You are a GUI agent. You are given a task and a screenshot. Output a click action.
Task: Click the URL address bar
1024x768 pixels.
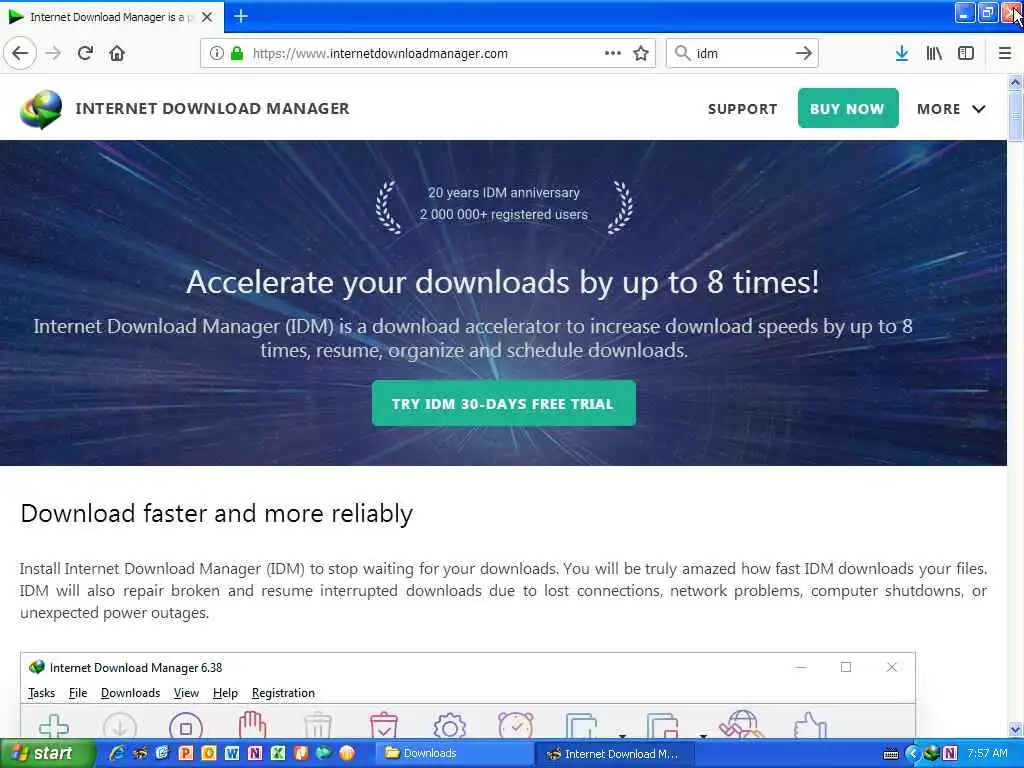[428, 53]
